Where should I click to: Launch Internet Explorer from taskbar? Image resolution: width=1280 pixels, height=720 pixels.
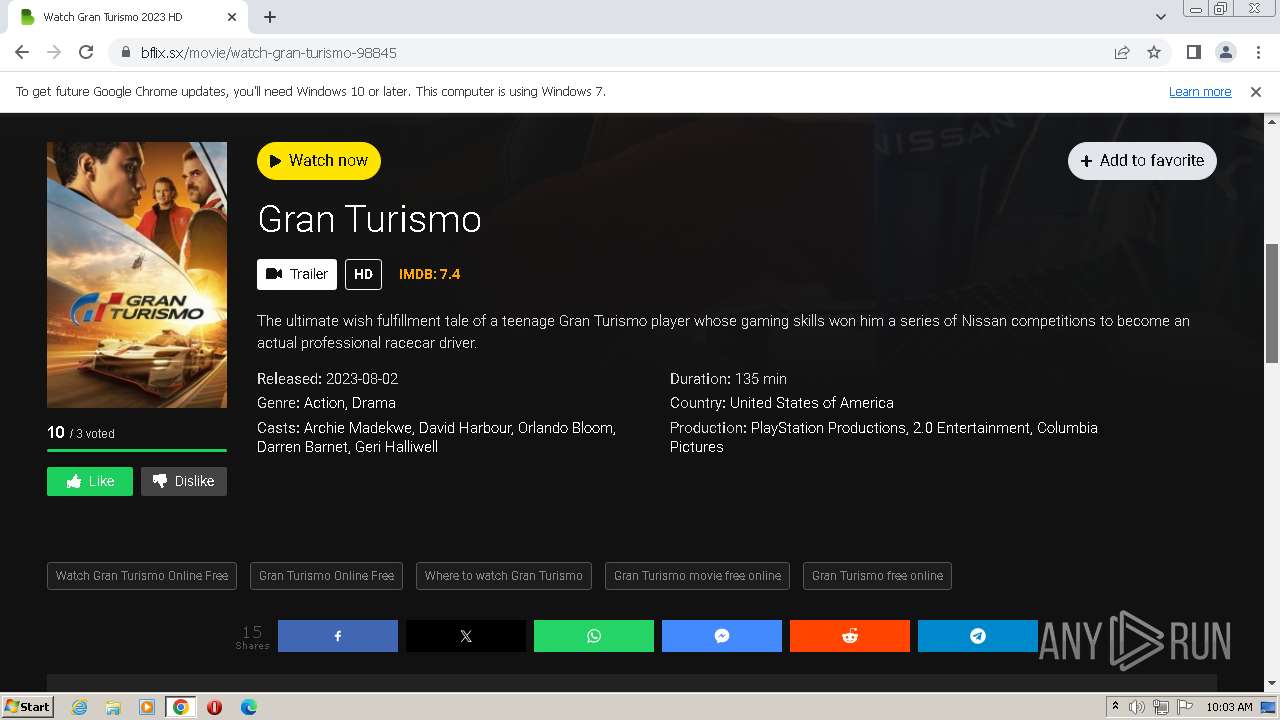pos(79,707)
